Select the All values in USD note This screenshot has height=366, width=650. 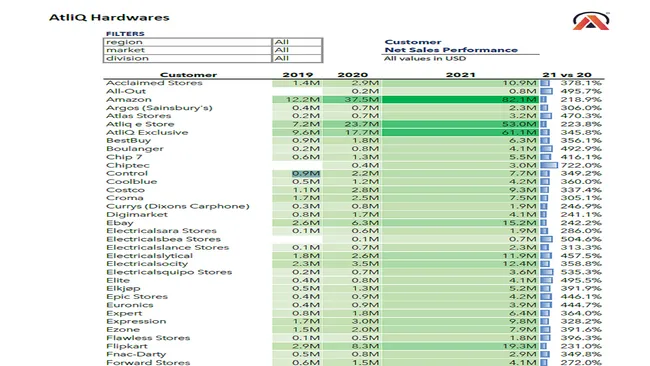click(x=425, y=58)
